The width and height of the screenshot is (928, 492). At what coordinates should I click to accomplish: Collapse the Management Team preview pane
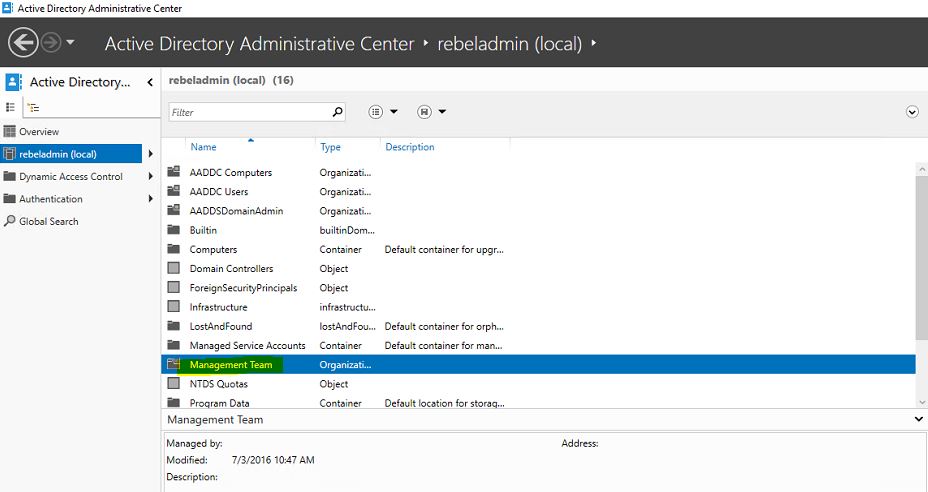click(x=919, y=419)
